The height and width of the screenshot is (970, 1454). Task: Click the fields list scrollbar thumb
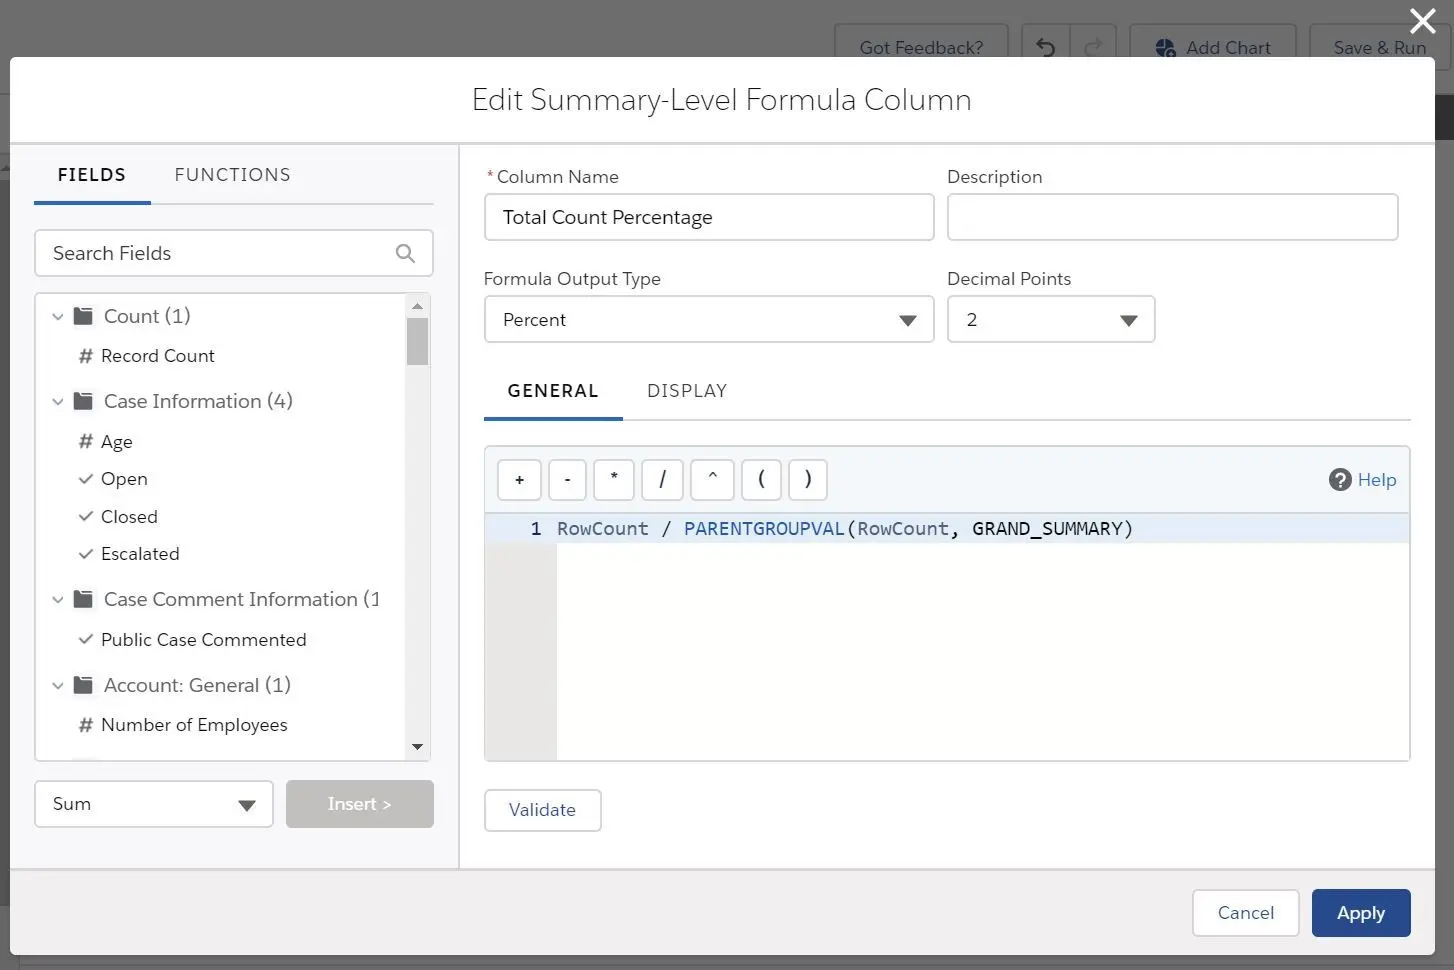click(x=417, y=342)
